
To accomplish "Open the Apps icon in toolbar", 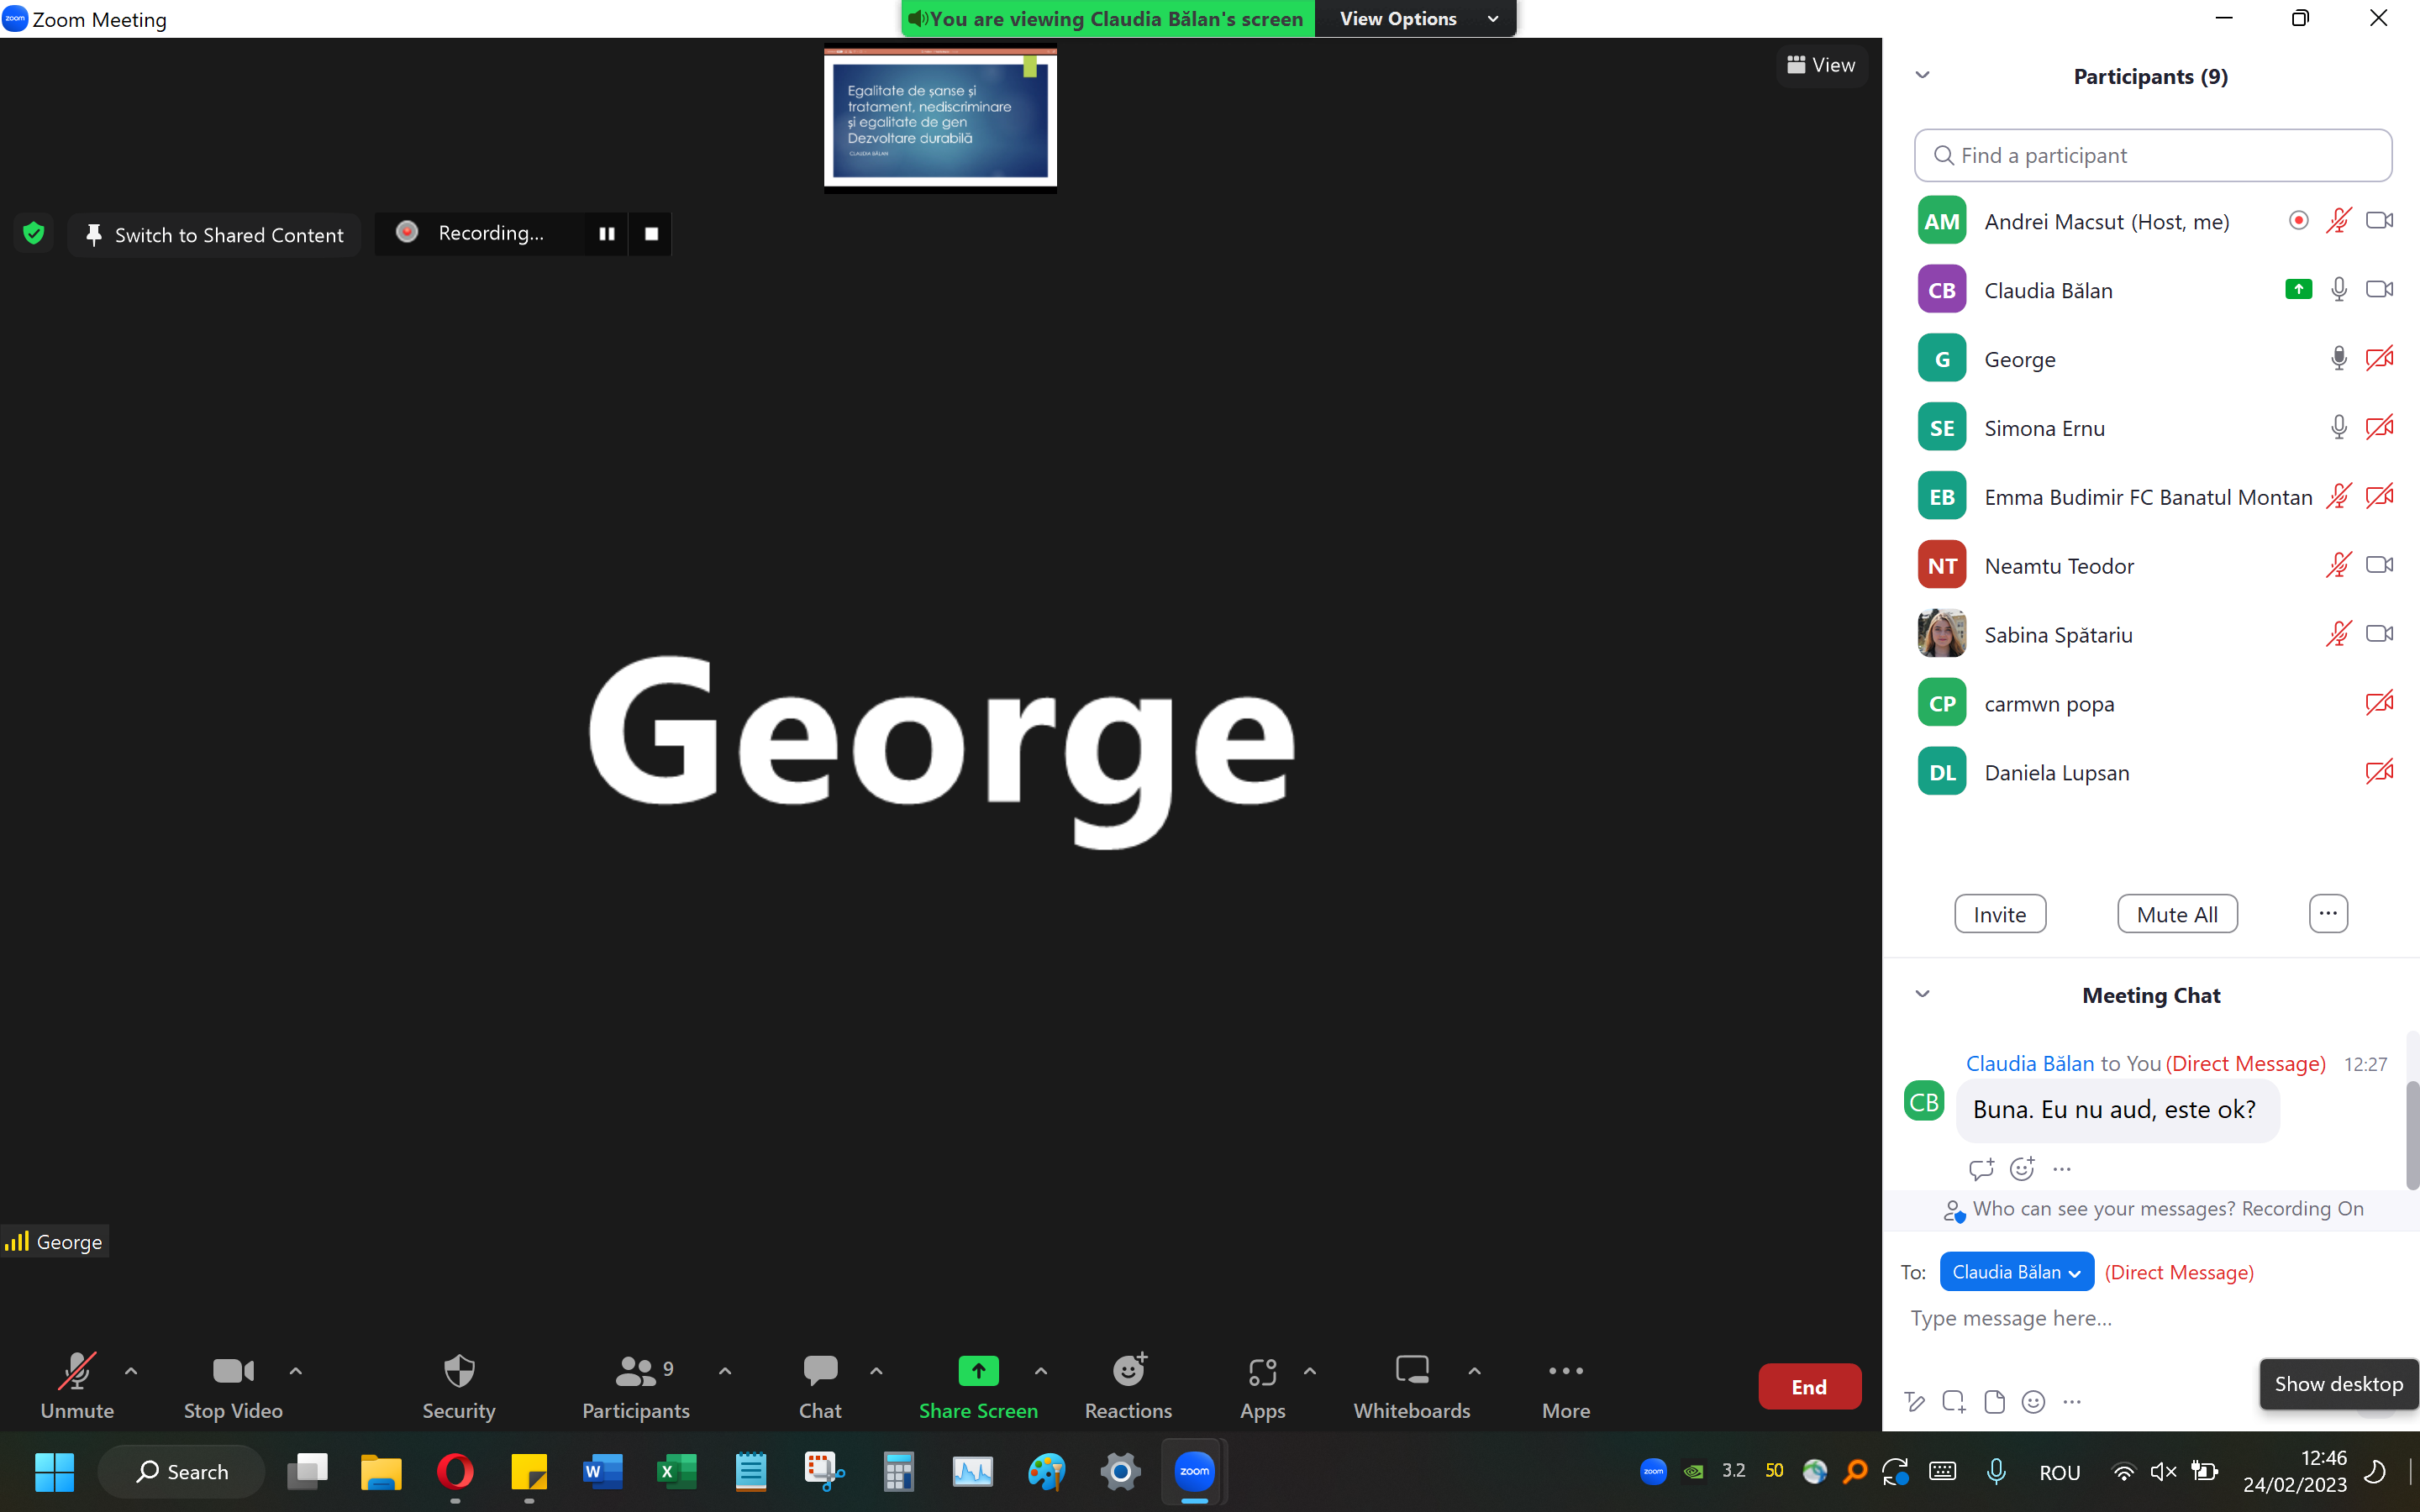I will tap(1262, 1371).
